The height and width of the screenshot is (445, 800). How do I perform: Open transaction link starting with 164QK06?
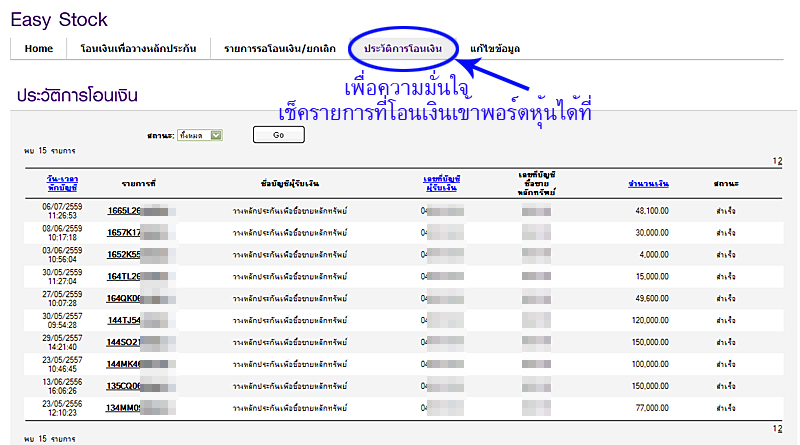(x=125, y=298)
